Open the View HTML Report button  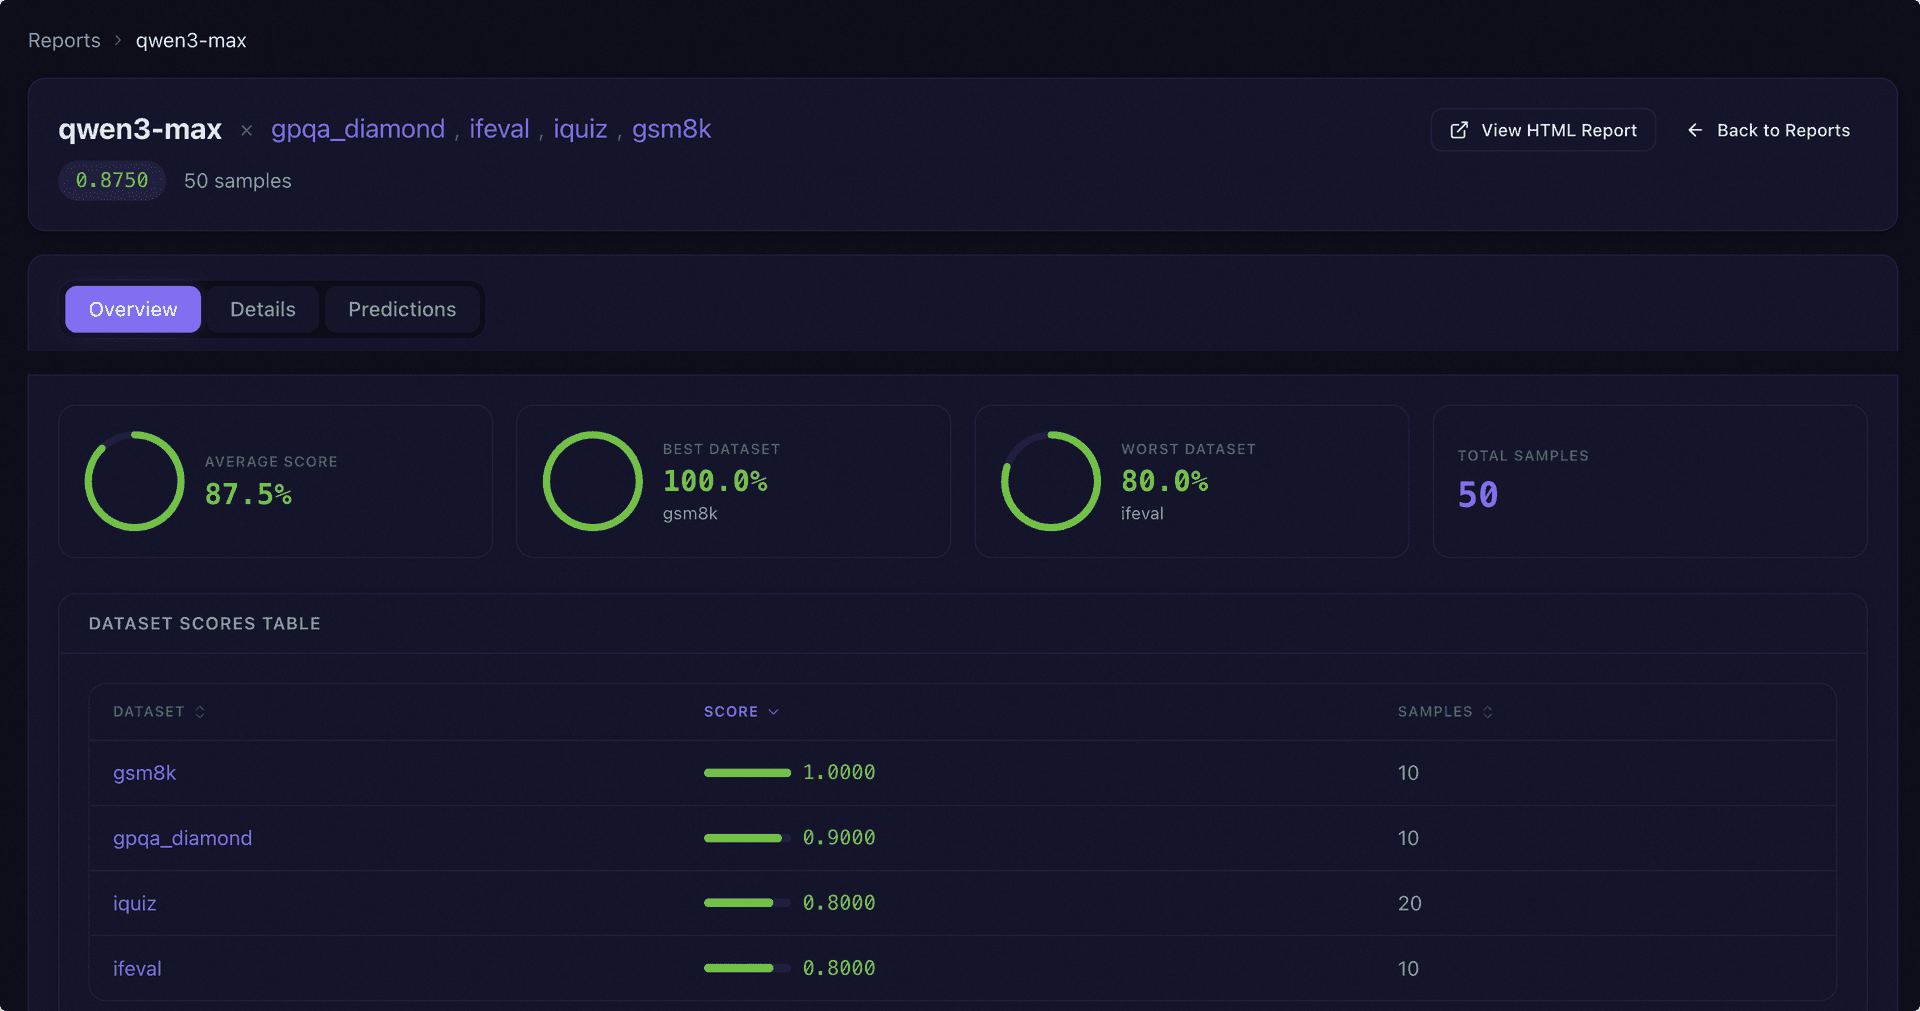[1543, 130]
